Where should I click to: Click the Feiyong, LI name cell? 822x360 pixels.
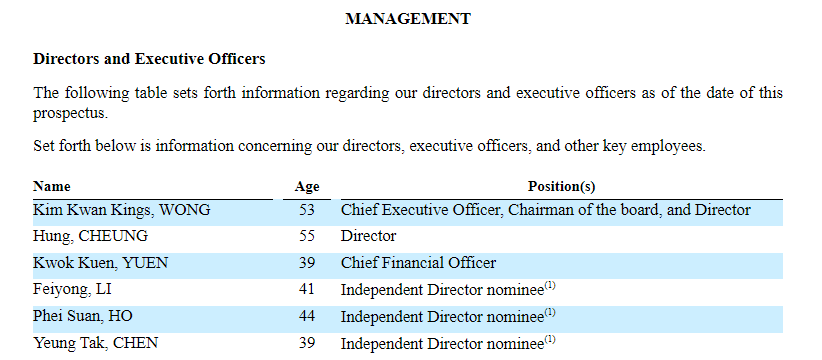click(72, 289)
